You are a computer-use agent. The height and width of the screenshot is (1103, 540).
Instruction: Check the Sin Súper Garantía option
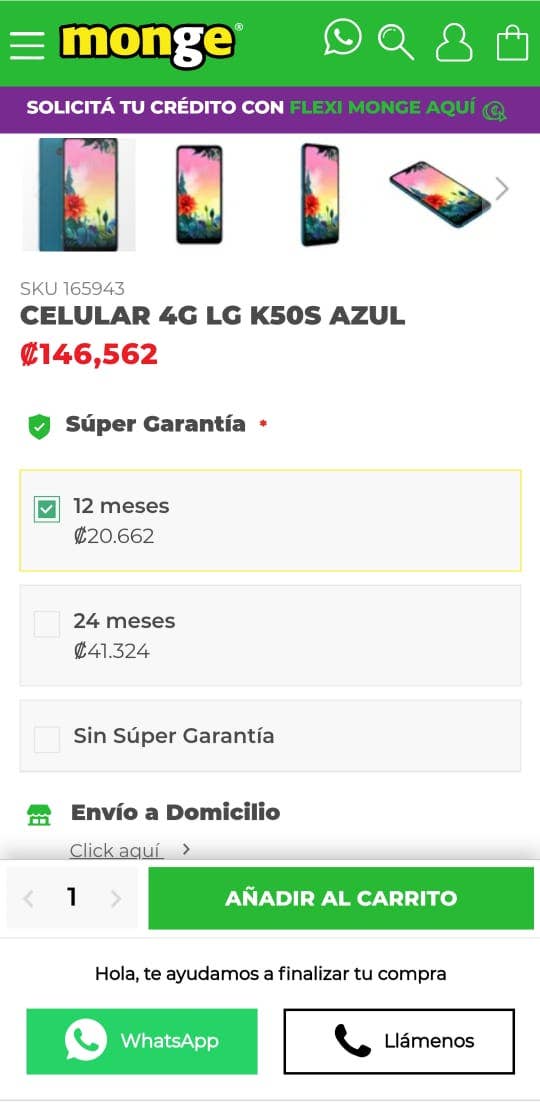47,739
